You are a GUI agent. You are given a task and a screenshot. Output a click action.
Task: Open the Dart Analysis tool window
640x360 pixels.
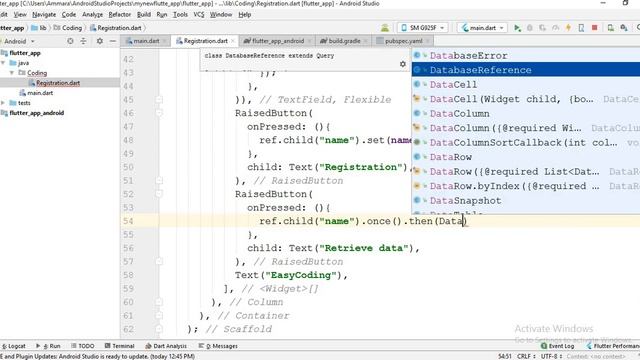(x=166, y=346)
